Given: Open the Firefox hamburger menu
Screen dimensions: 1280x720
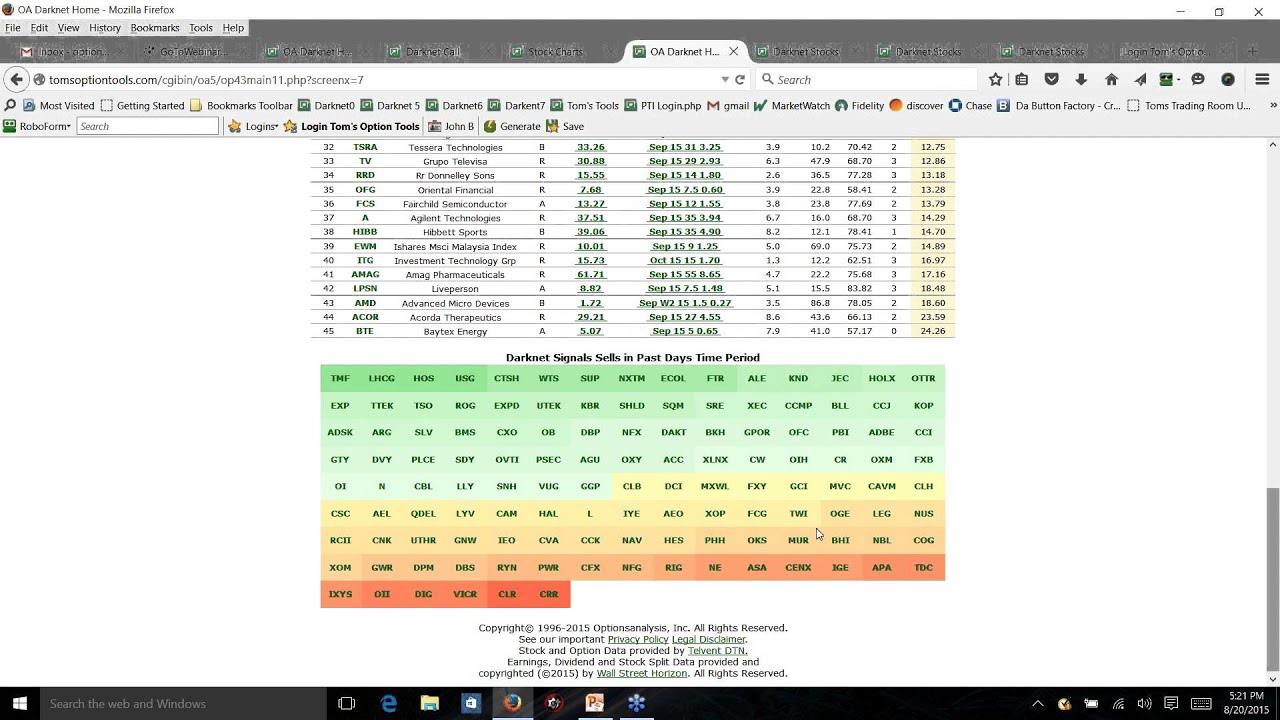Looking at the screenshot, I should pos(1262,79).
